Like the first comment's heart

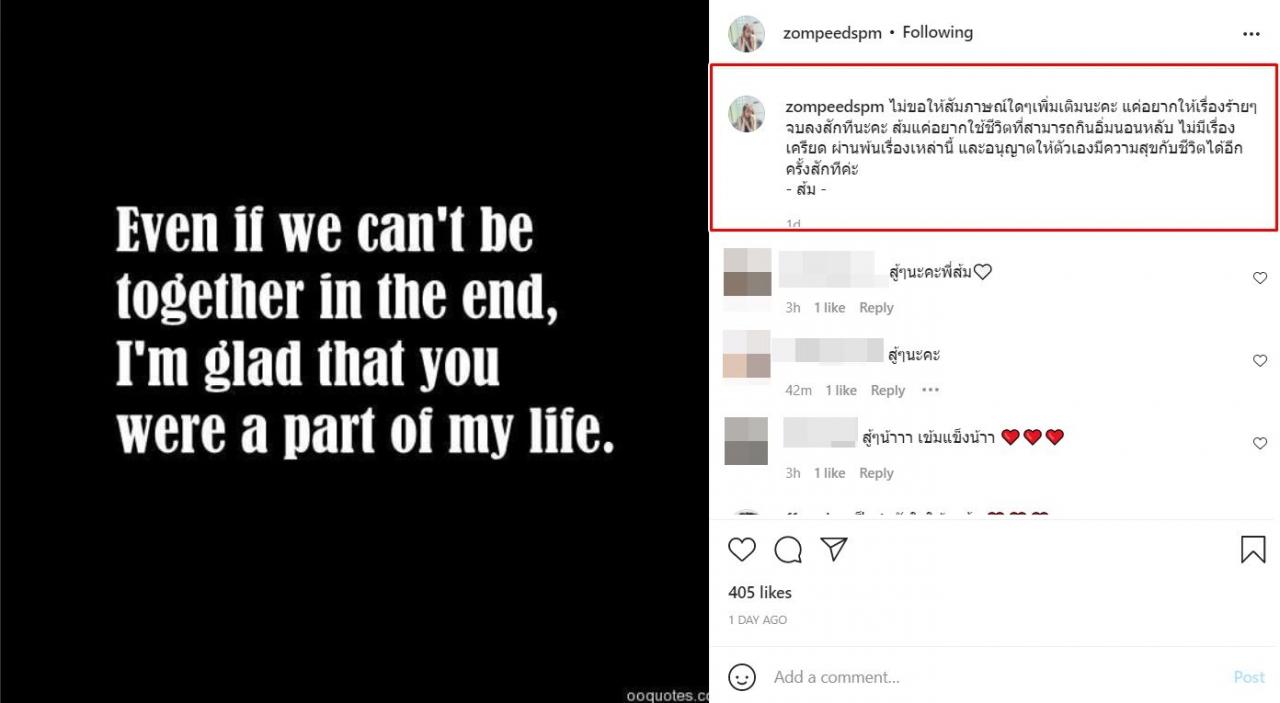tap(1260, 278)
